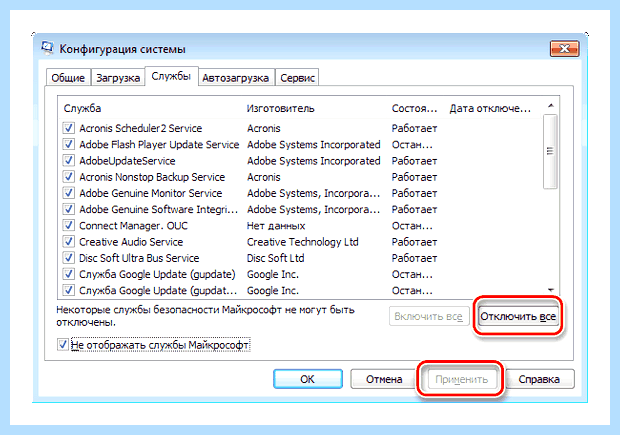Screen dimensions: 620x435
Task: Select 'Connect Manager. OUC' row name
Action: 133,225
